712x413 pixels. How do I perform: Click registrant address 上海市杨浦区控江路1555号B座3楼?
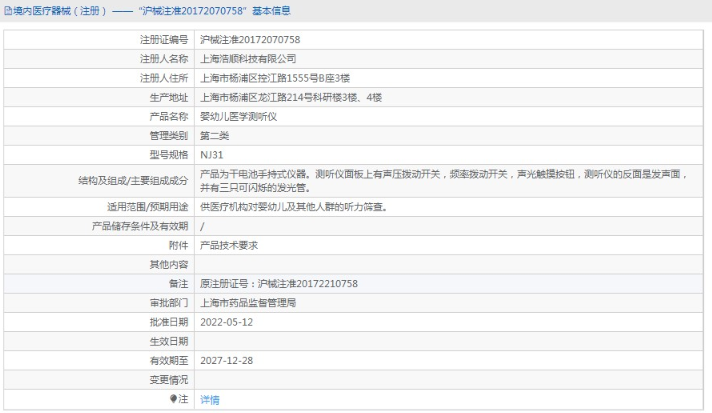[x=275, y=78]
